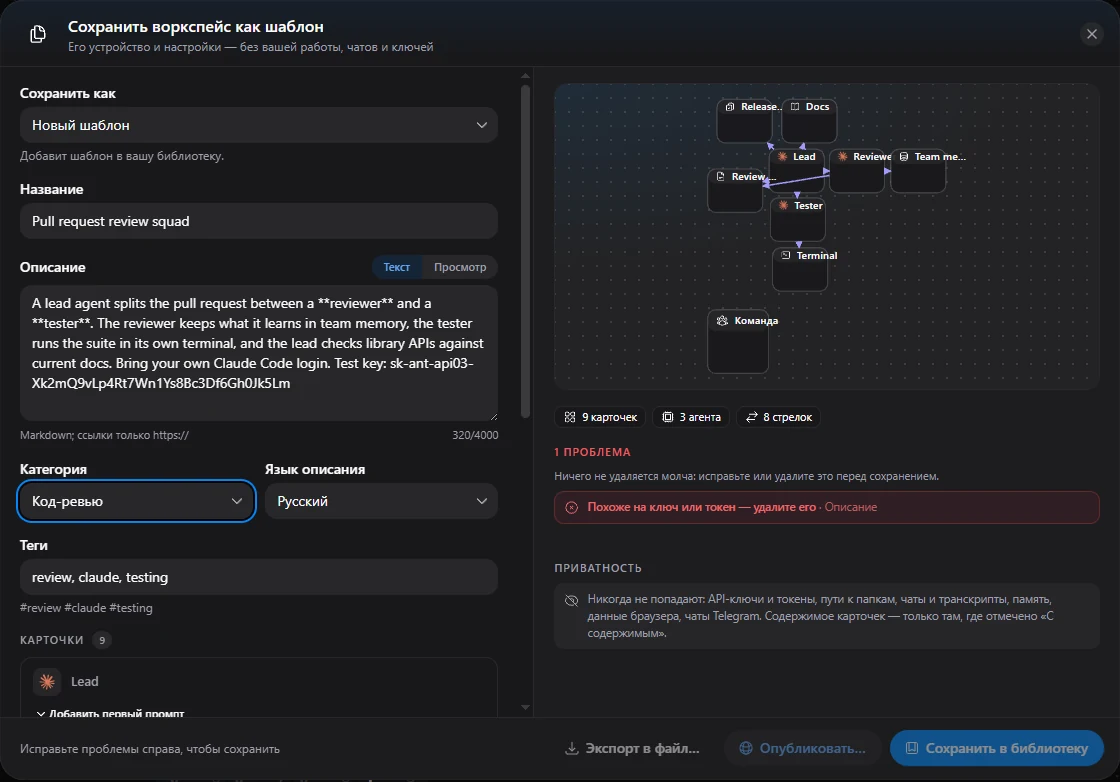
Task: Switch description to Текст tab
Action: pos(396,267)
